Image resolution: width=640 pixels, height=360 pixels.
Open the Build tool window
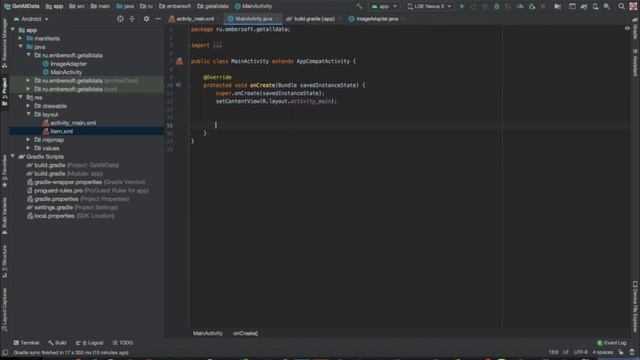[x=57, y=343]
